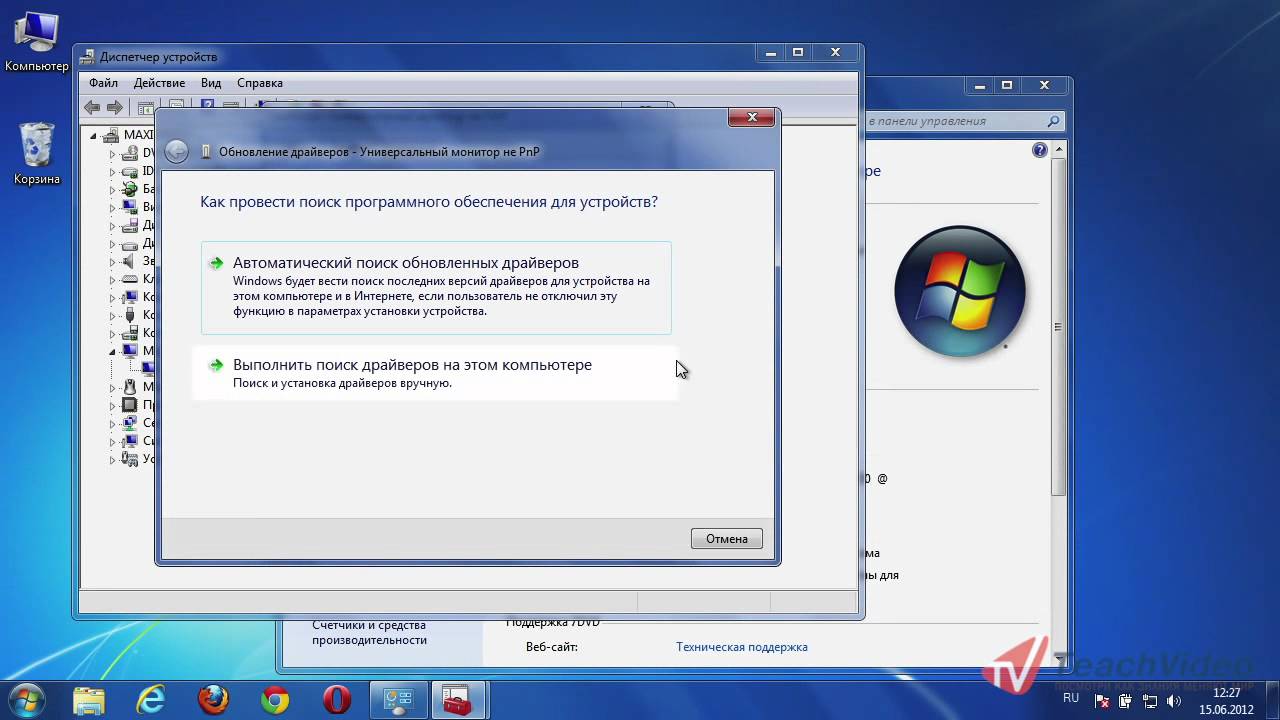
Task: Select the processors (Пр) chip icon
Action: [x=129, y=405]
